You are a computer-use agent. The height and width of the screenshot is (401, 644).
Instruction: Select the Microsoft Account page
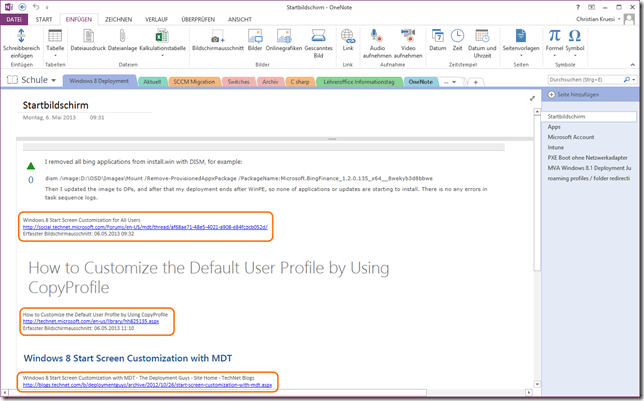pyautogui.click(x=571, y=138)
